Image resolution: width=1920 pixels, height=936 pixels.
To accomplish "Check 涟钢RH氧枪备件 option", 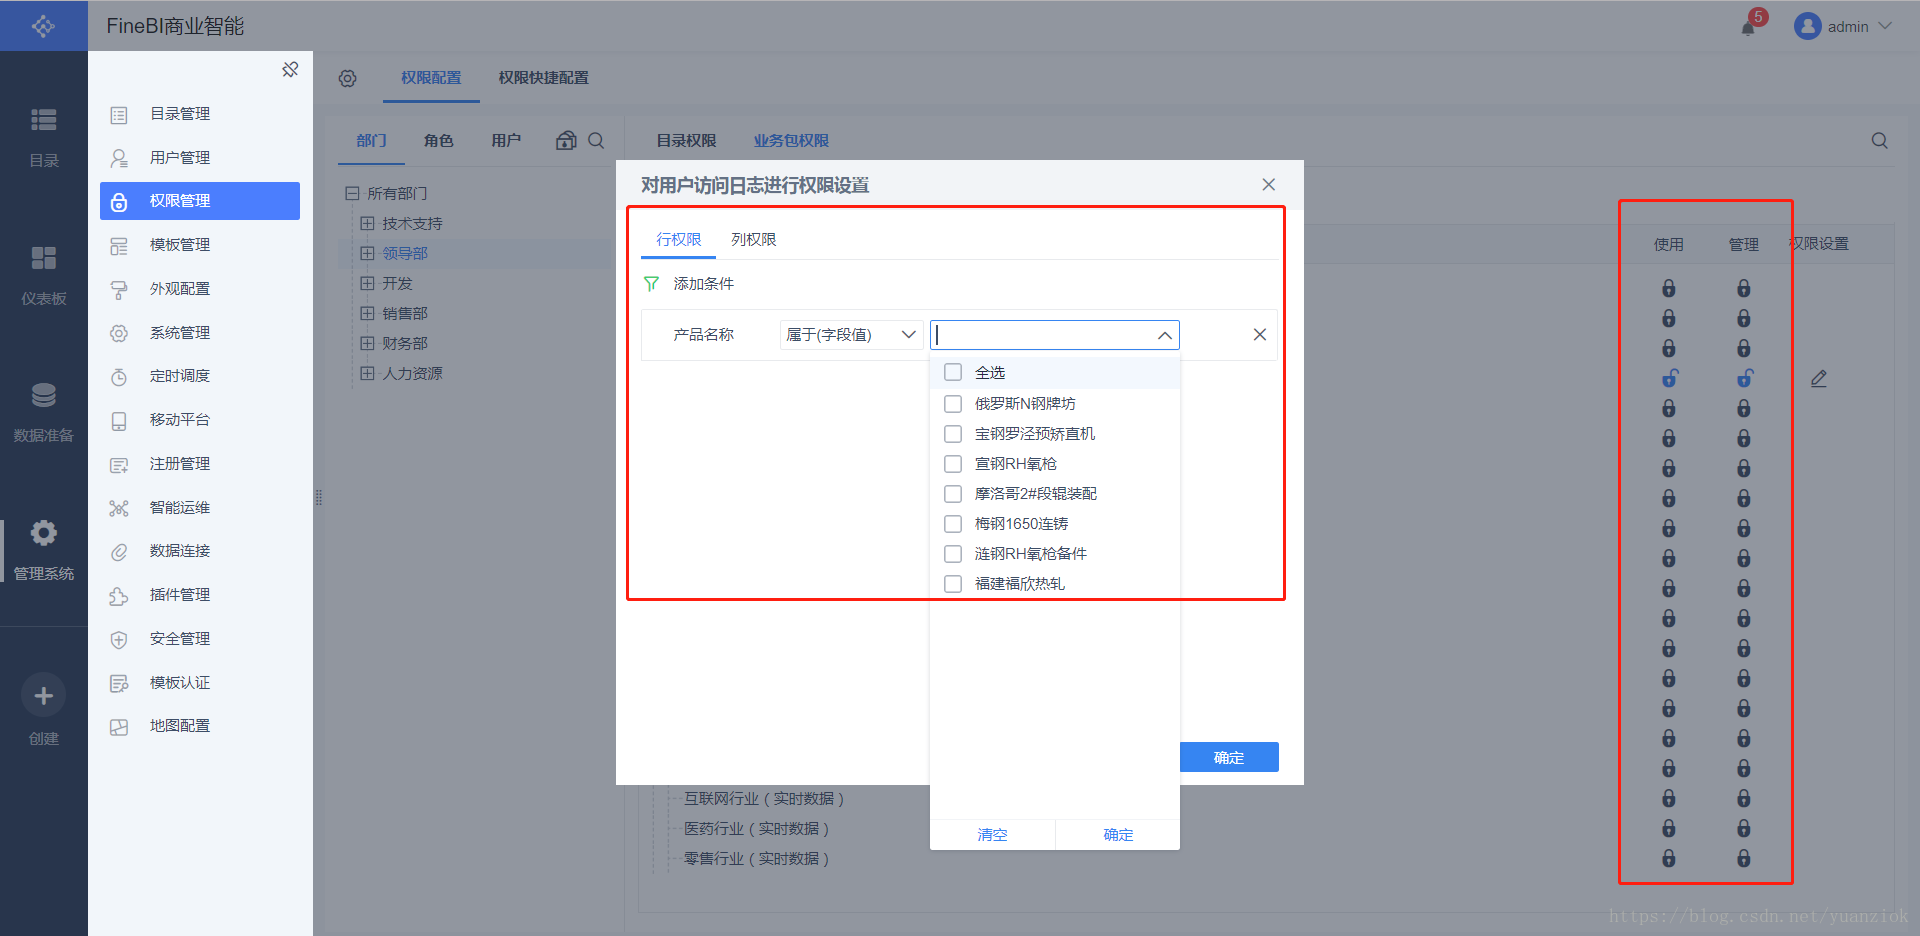I will click(x=953, y=554).
